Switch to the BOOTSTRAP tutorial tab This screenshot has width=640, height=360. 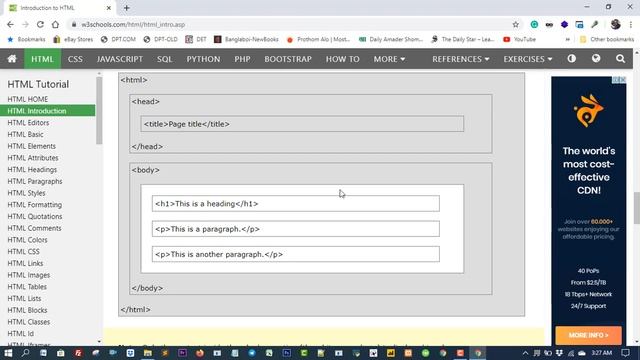(x=288, y=59)
